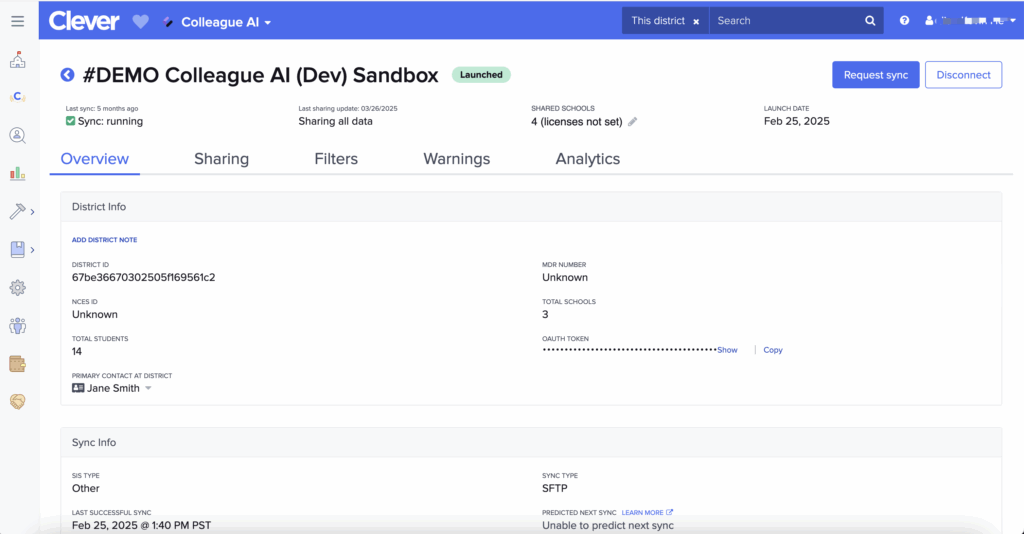Viewport: 1024px width, 534px height.
Task: Click the blue back arrow icon
Action: tap(68, 75)
